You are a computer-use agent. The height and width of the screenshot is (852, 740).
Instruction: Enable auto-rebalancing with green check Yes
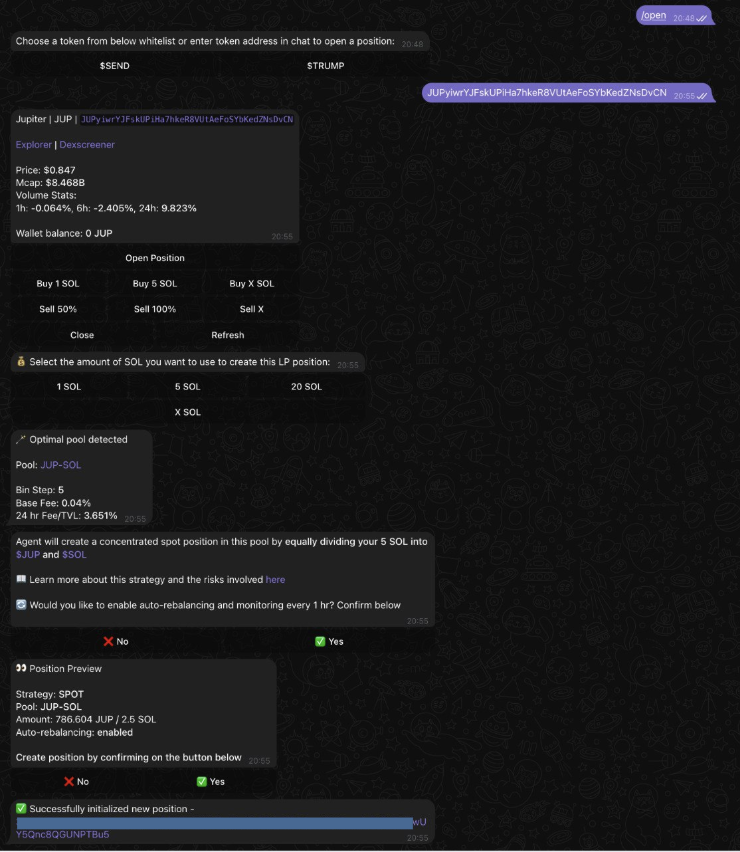[x=329, y=642]
